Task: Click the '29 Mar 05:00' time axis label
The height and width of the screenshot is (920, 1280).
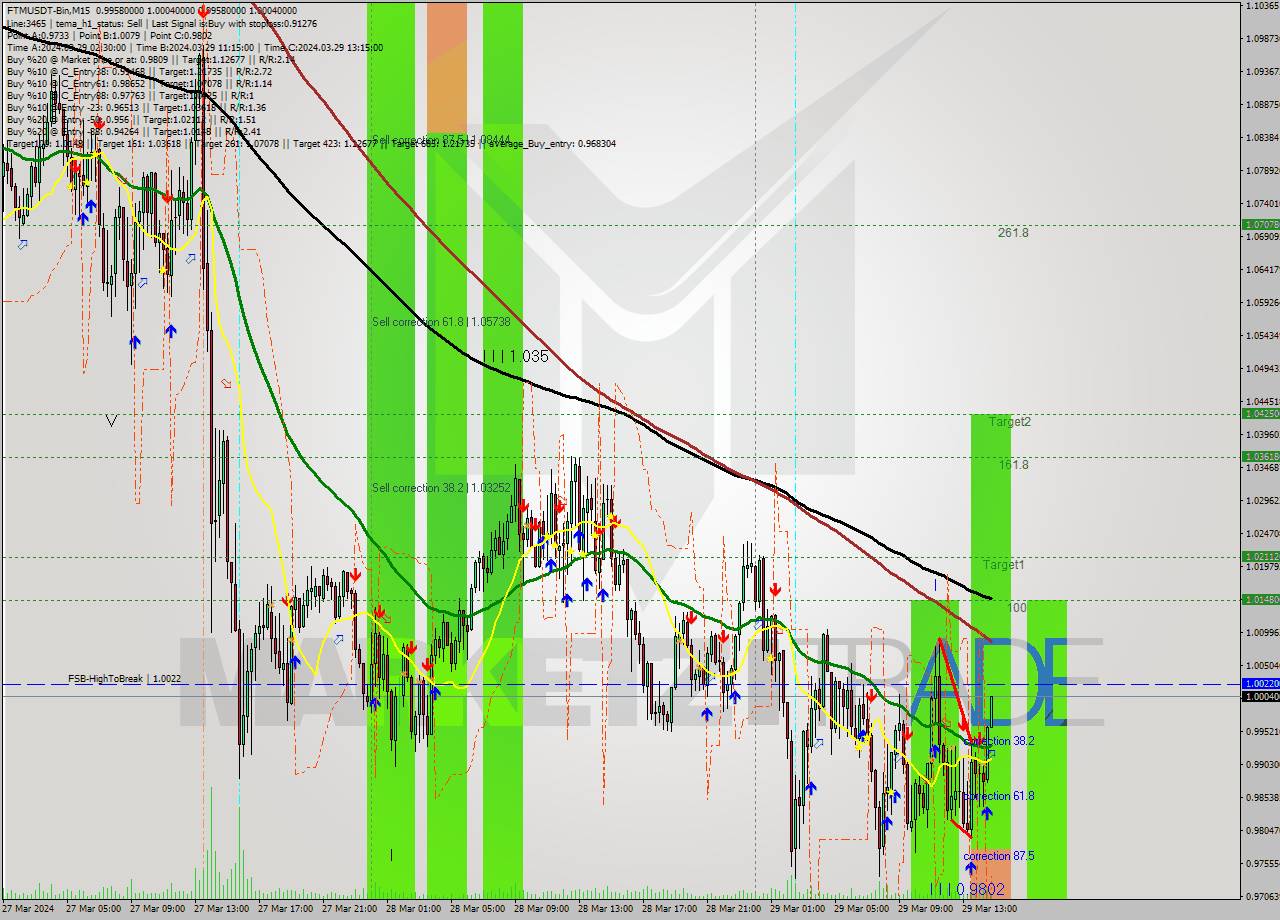Action: (x=862, y=909)
